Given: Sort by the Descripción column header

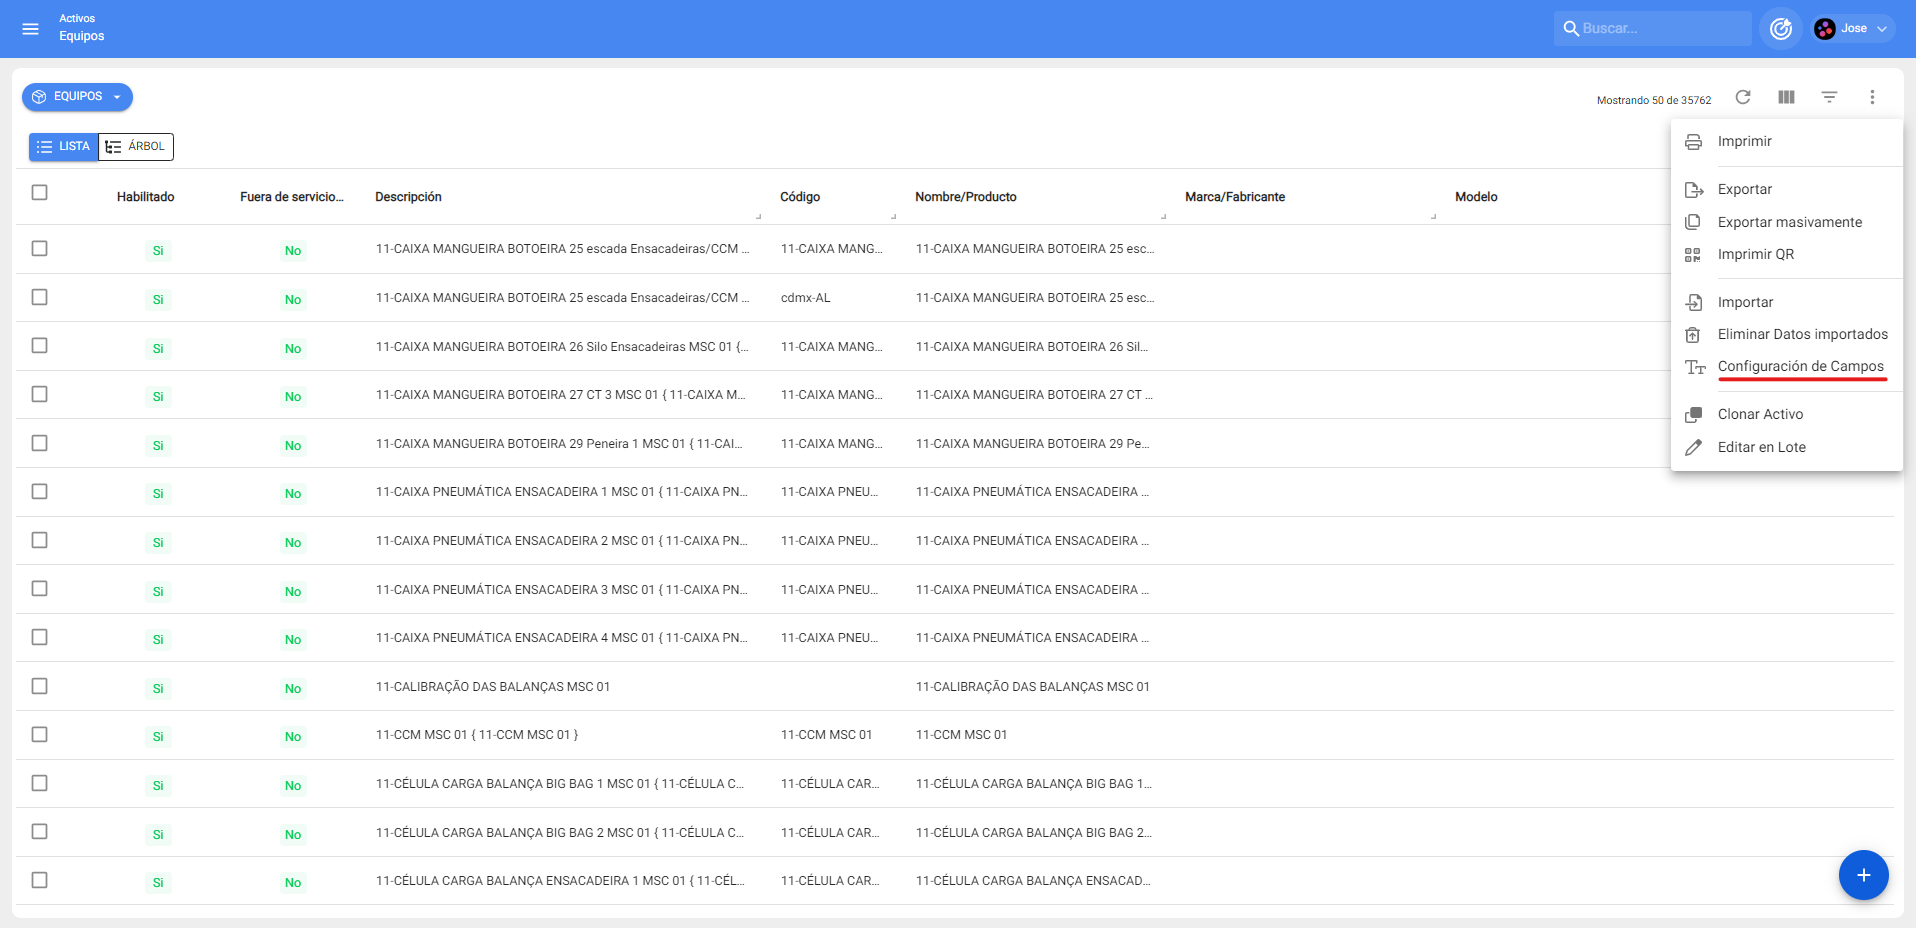Looking at the screenshot, I should point(408,197).
